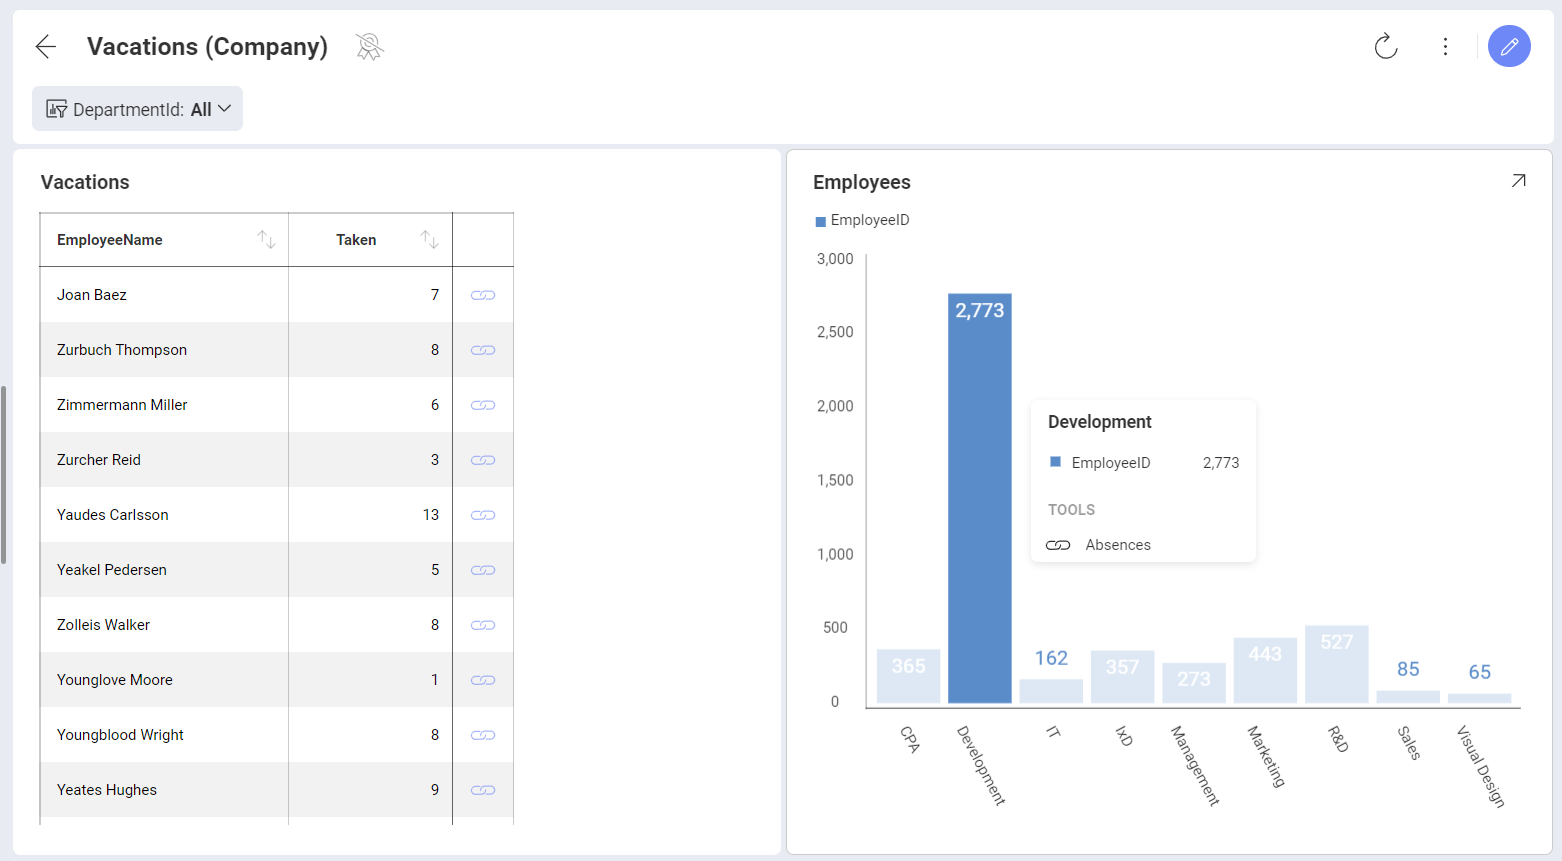
Task: Click the Yeakel Pedersen name cell
Action: [x=164, y=570]
